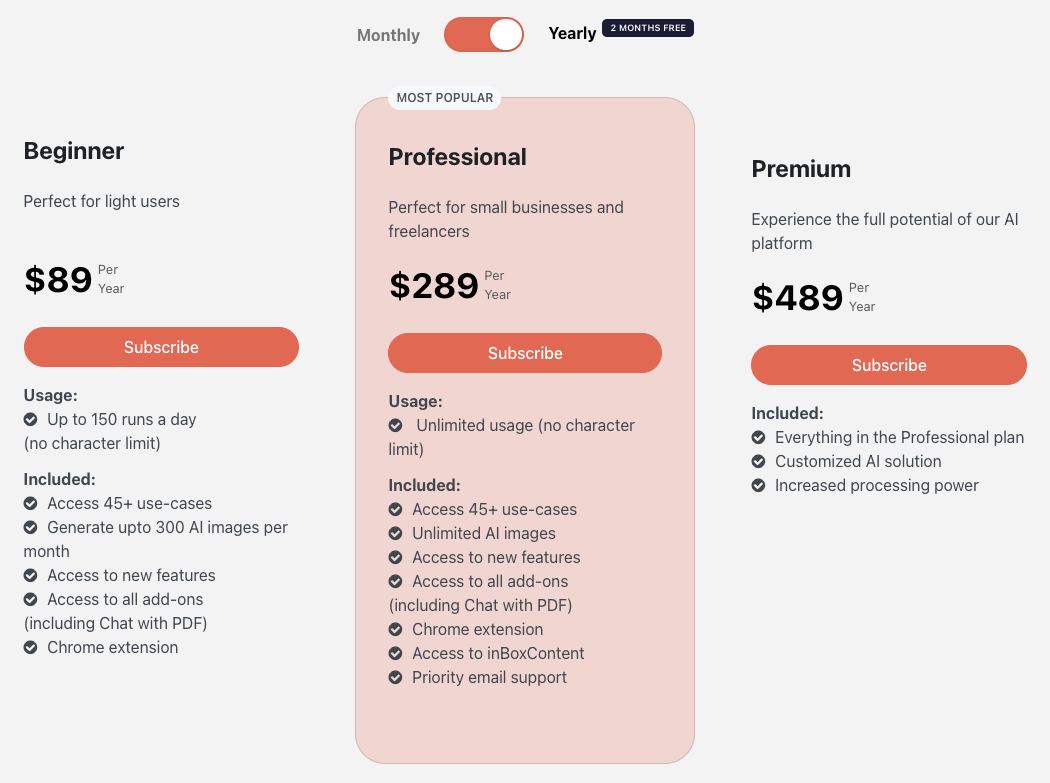1050x783 pixels.
Task: Click checkmark beside Access to inBoxContent
Action: (396, 654)
